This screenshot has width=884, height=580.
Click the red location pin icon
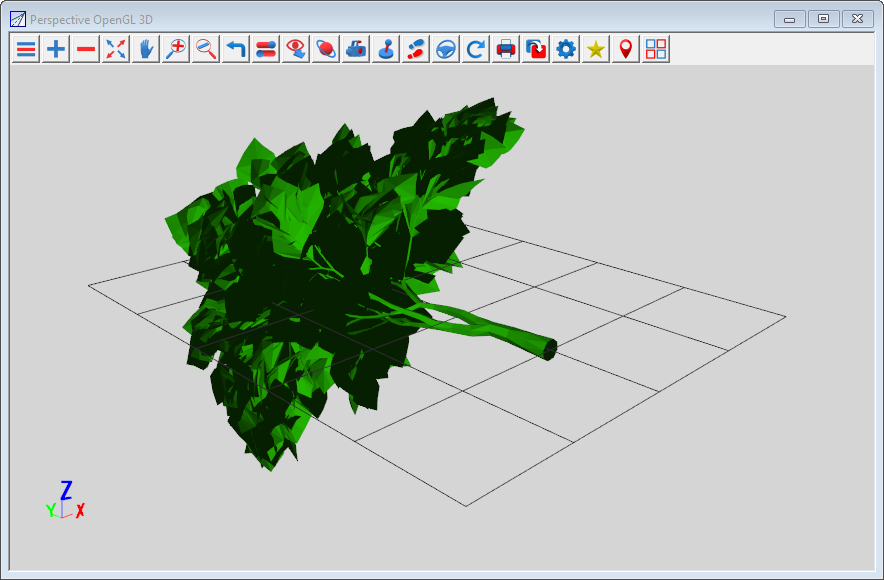(626, 49)
